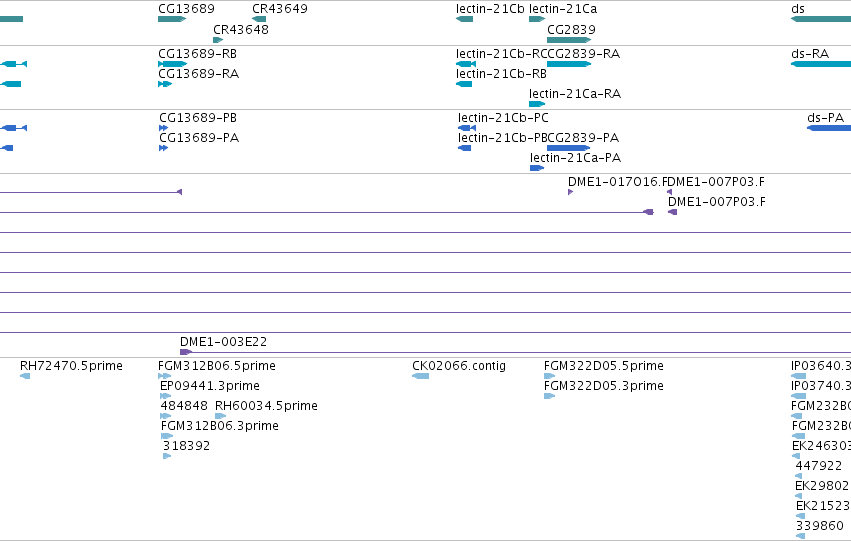Select the DME1-017O16.F purple arrow glyph
The image size is (851, 541).
pos(570,192)
